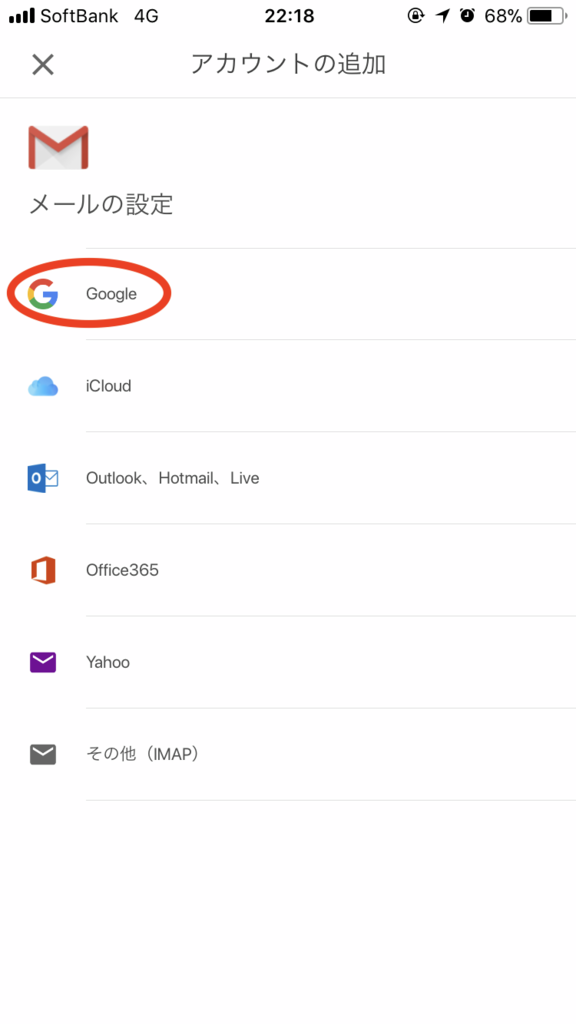Tap the purple Yahoo mail icon

[43, 662]
